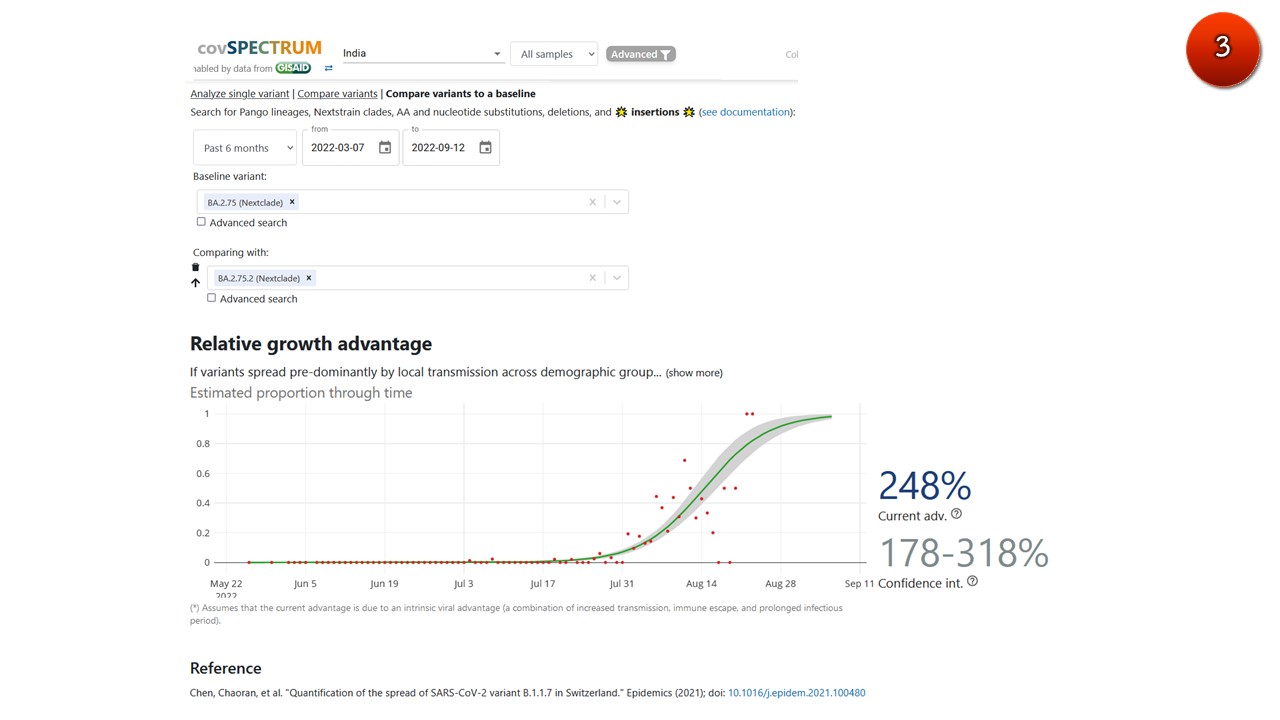Clear the Baseline variant field
1280x720 pixels.
point(592,202)
